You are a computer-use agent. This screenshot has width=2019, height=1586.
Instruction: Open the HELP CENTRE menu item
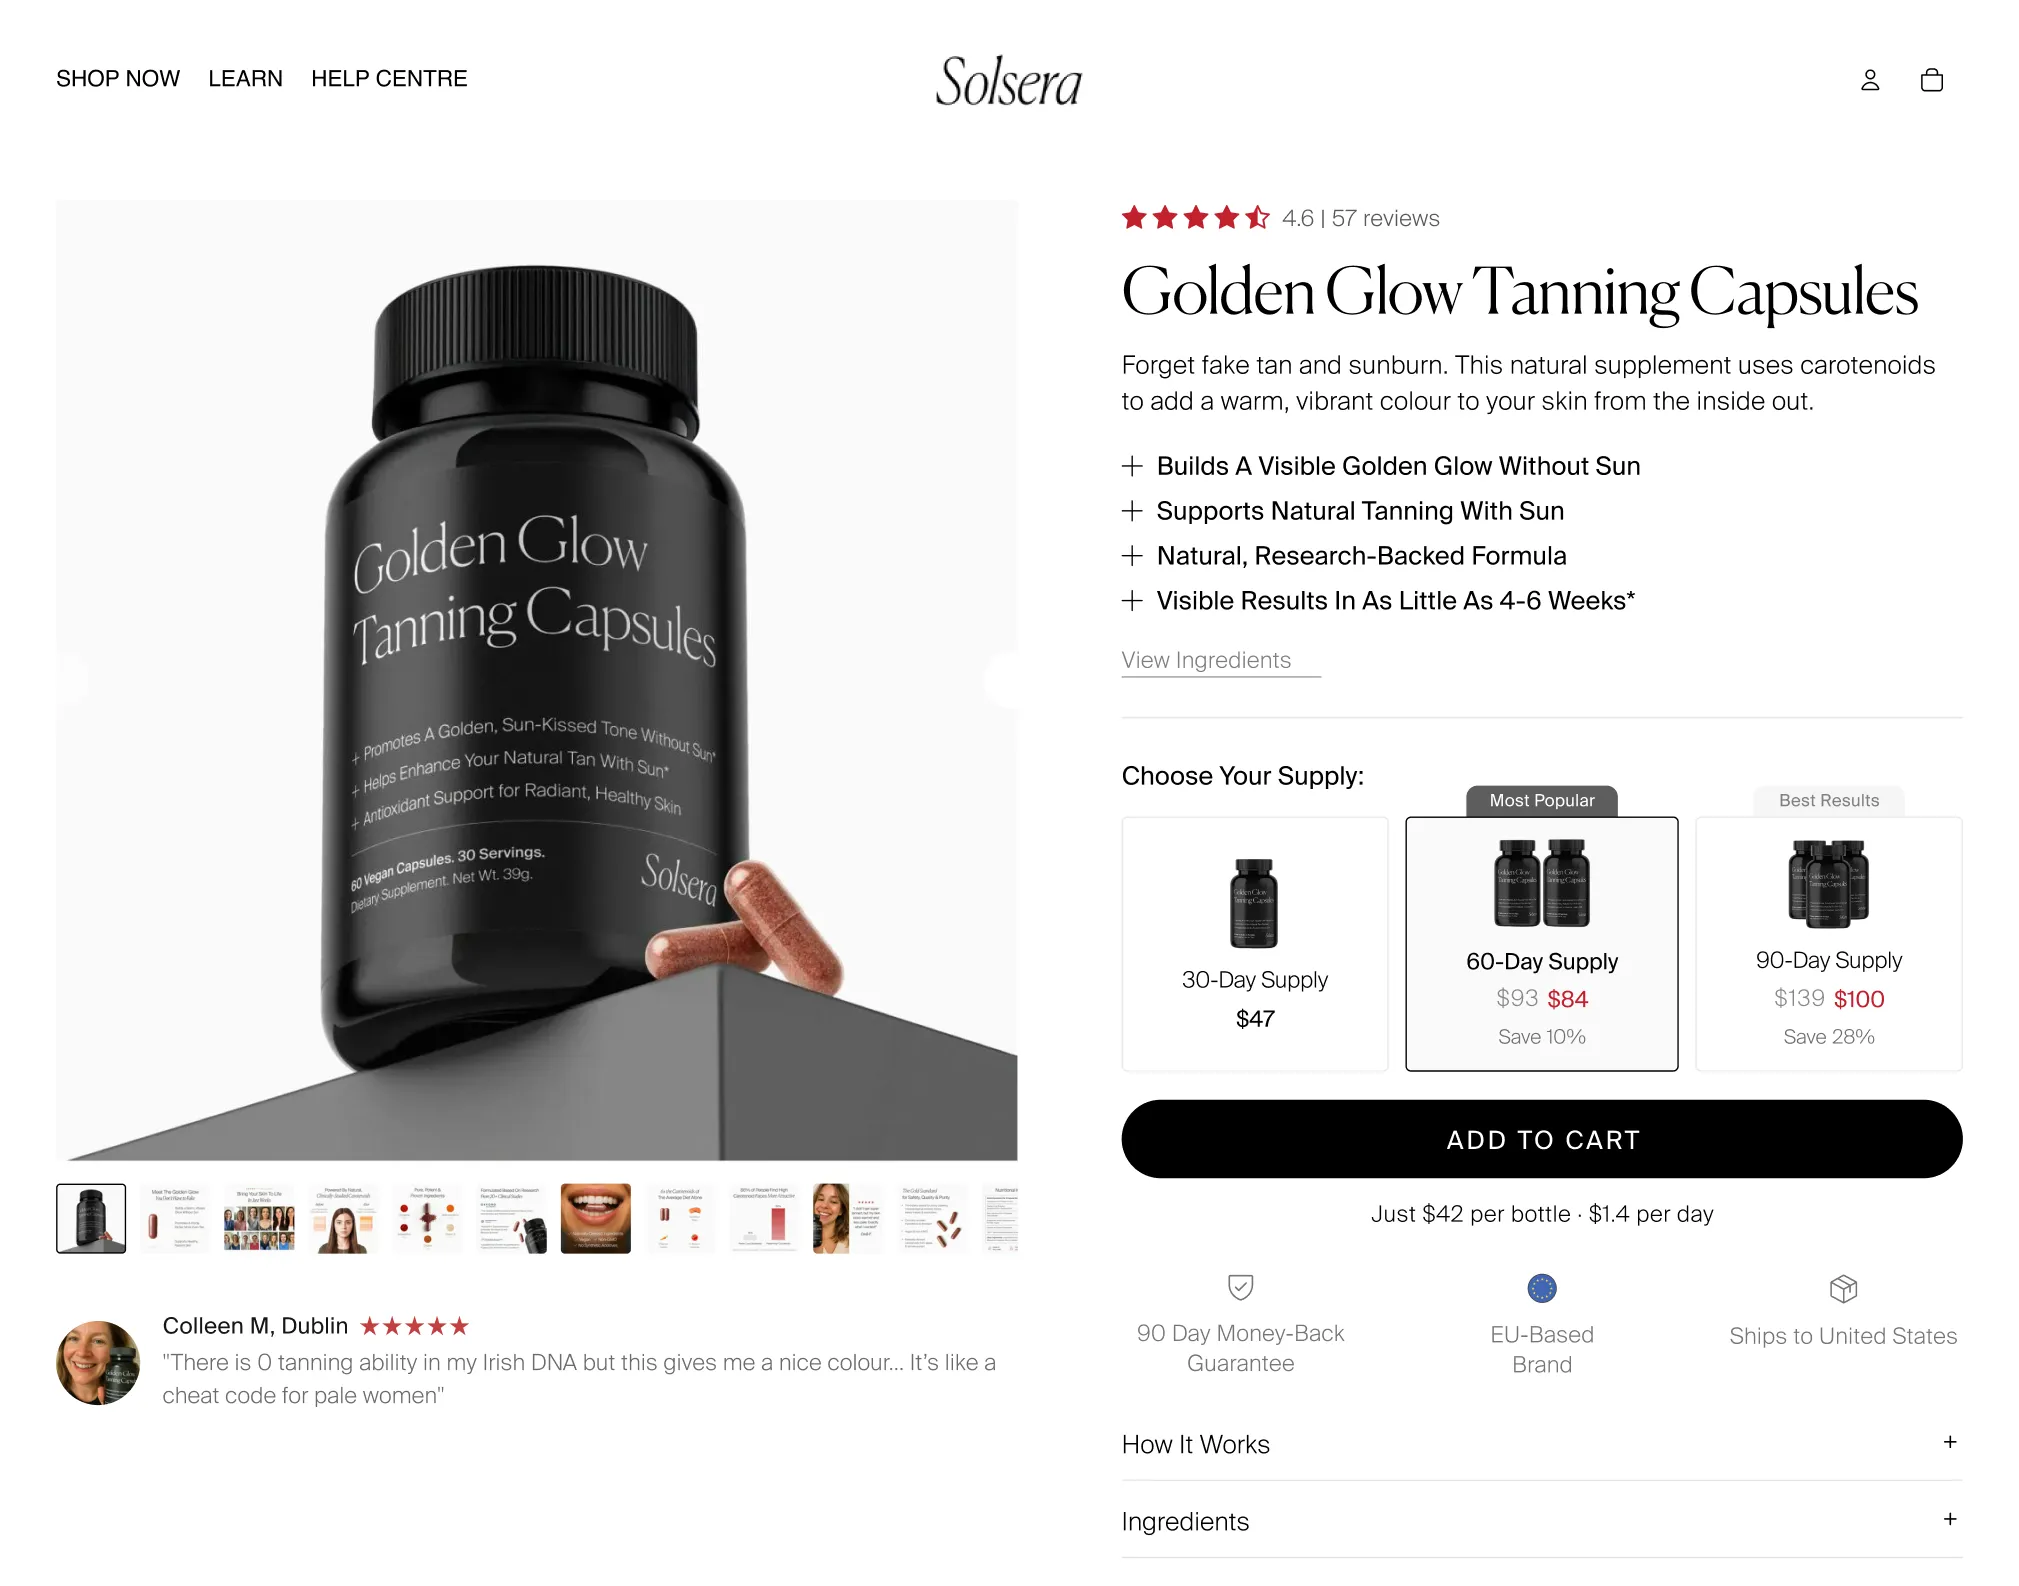point(389,79)
